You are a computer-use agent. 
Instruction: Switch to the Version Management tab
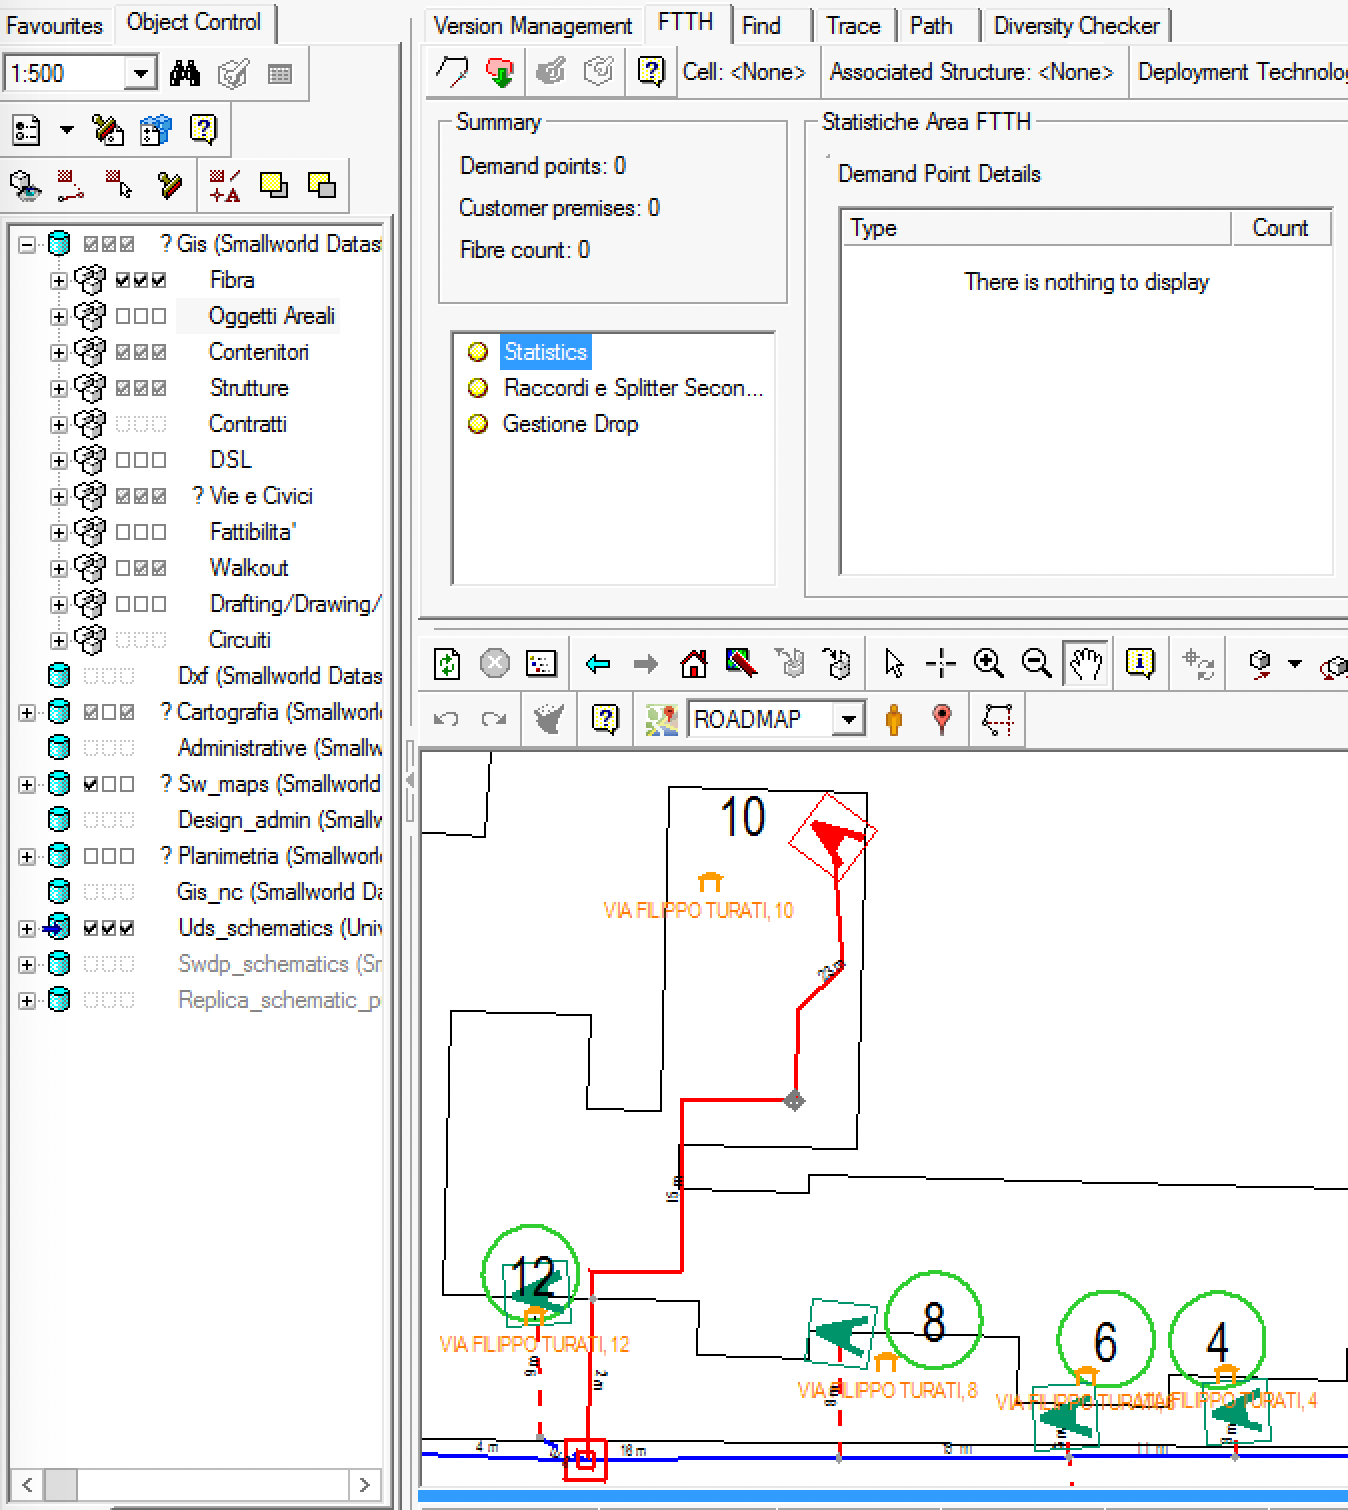533,25
